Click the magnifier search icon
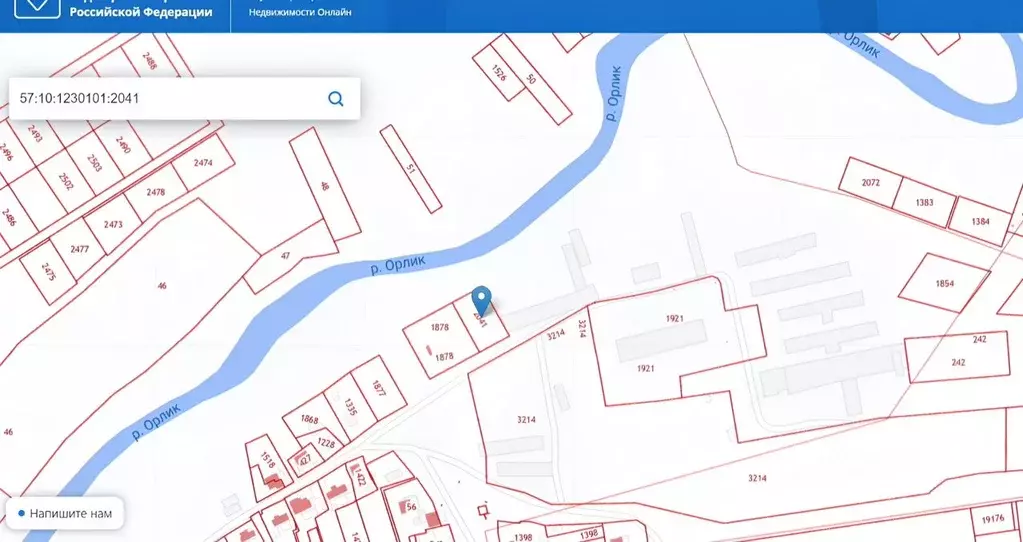 click(335, 98)
